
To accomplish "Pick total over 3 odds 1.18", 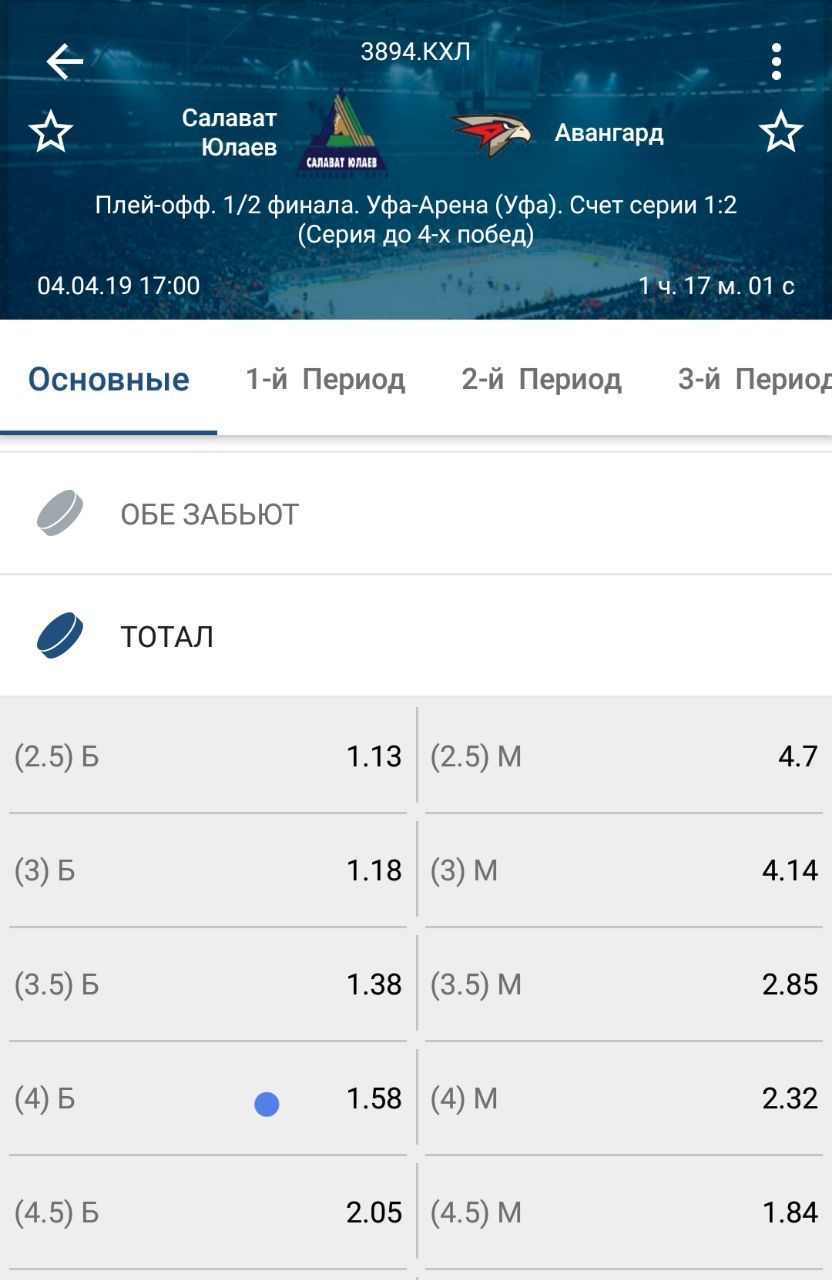I will (x=208, y=870).
